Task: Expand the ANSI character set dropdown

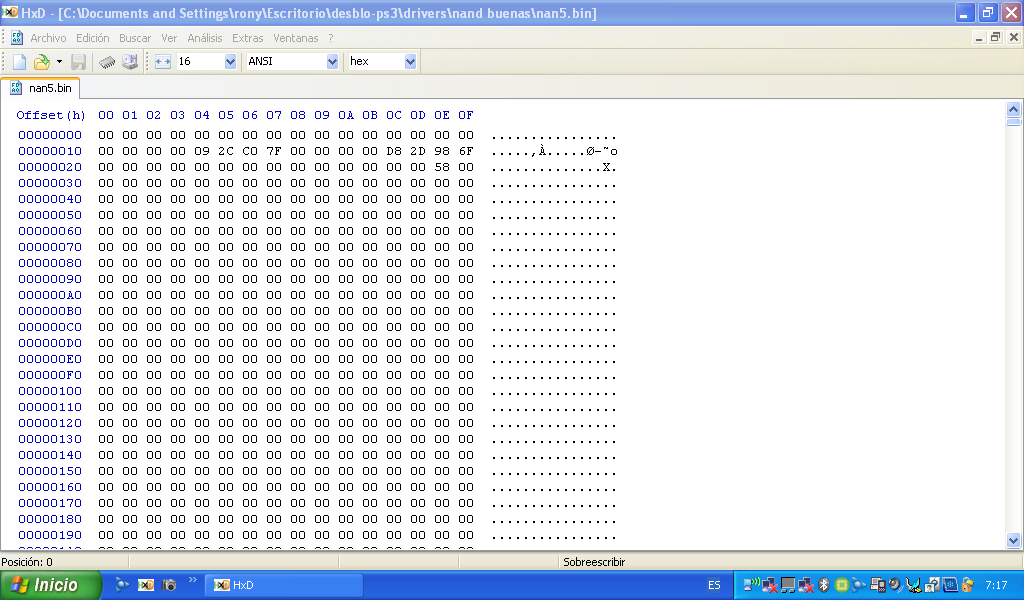Action: (332, 62)
